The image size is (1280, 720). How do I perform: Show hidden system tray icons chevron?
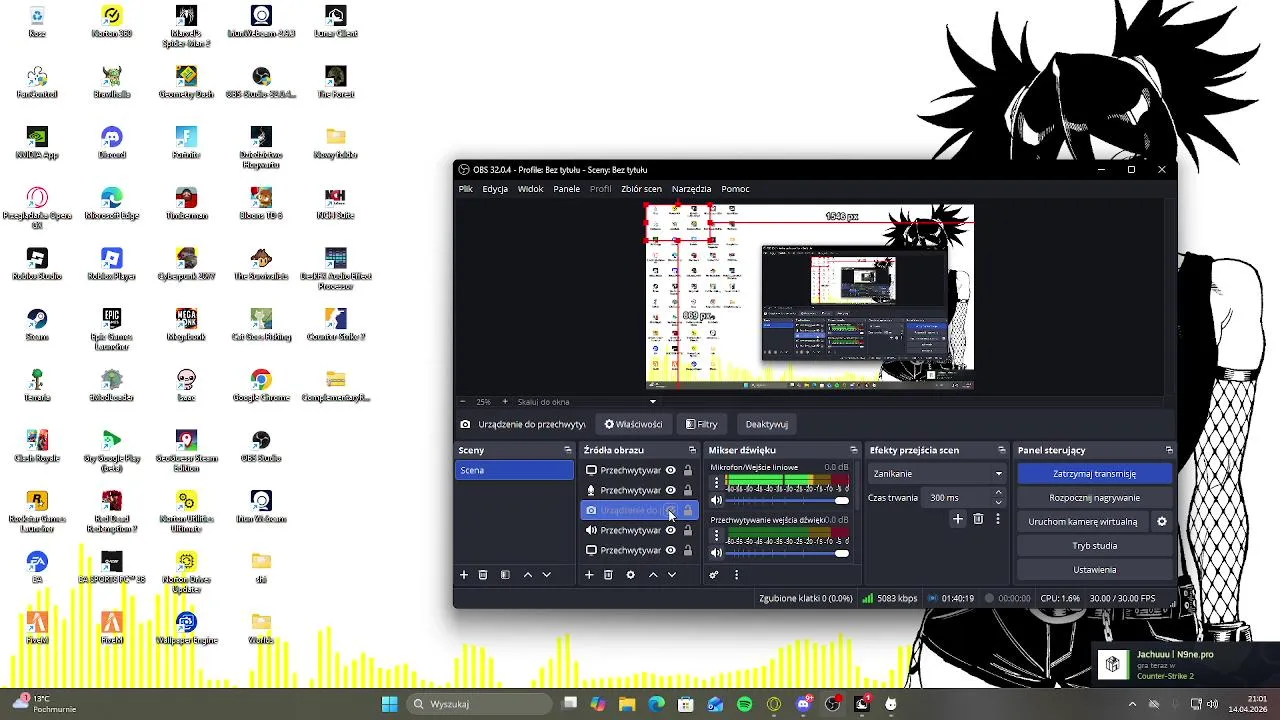(1132, 704)
